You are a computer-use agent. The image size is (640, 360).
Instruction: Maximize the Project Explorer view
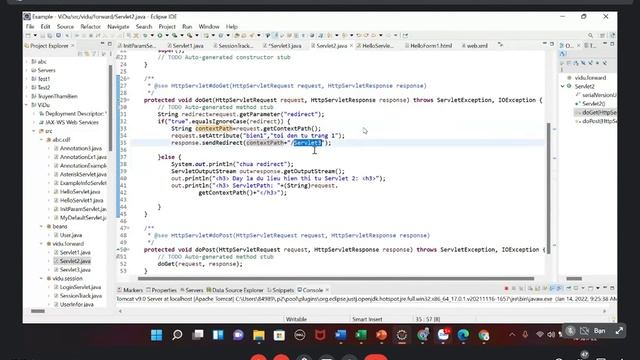tap(109, 44)
